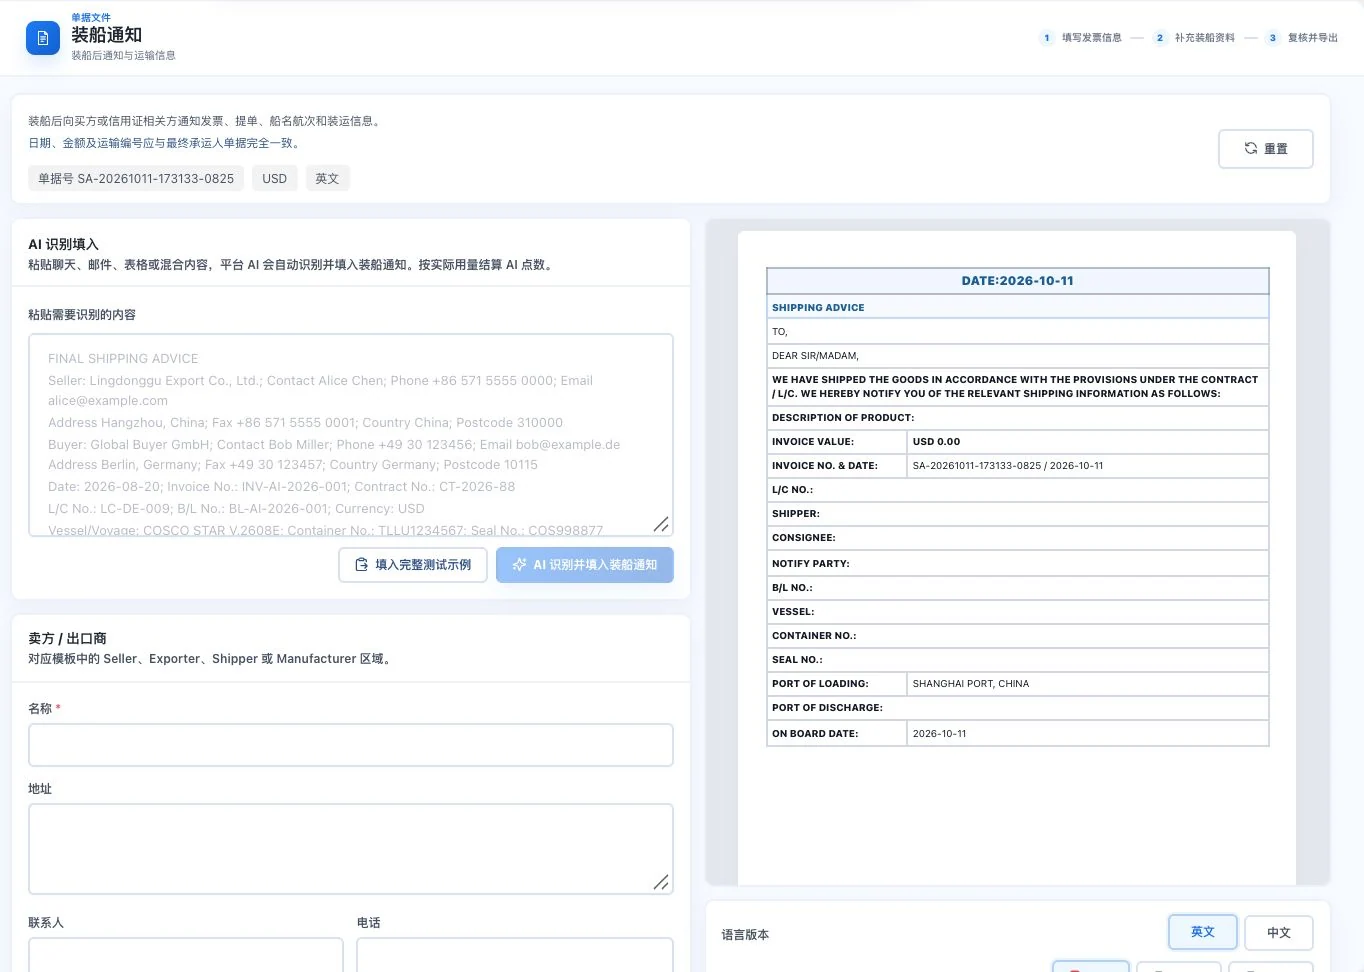This screenshot has height=972, width=1364.
Task: Click the 重置 button
Action: (1265, 149)
